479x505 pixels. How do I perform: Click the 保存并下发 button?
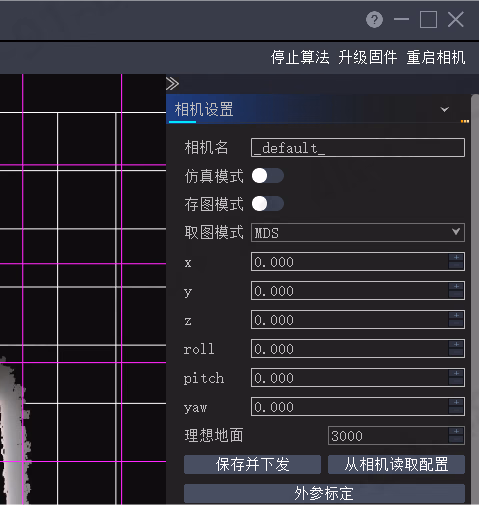[x=252, y=464]
